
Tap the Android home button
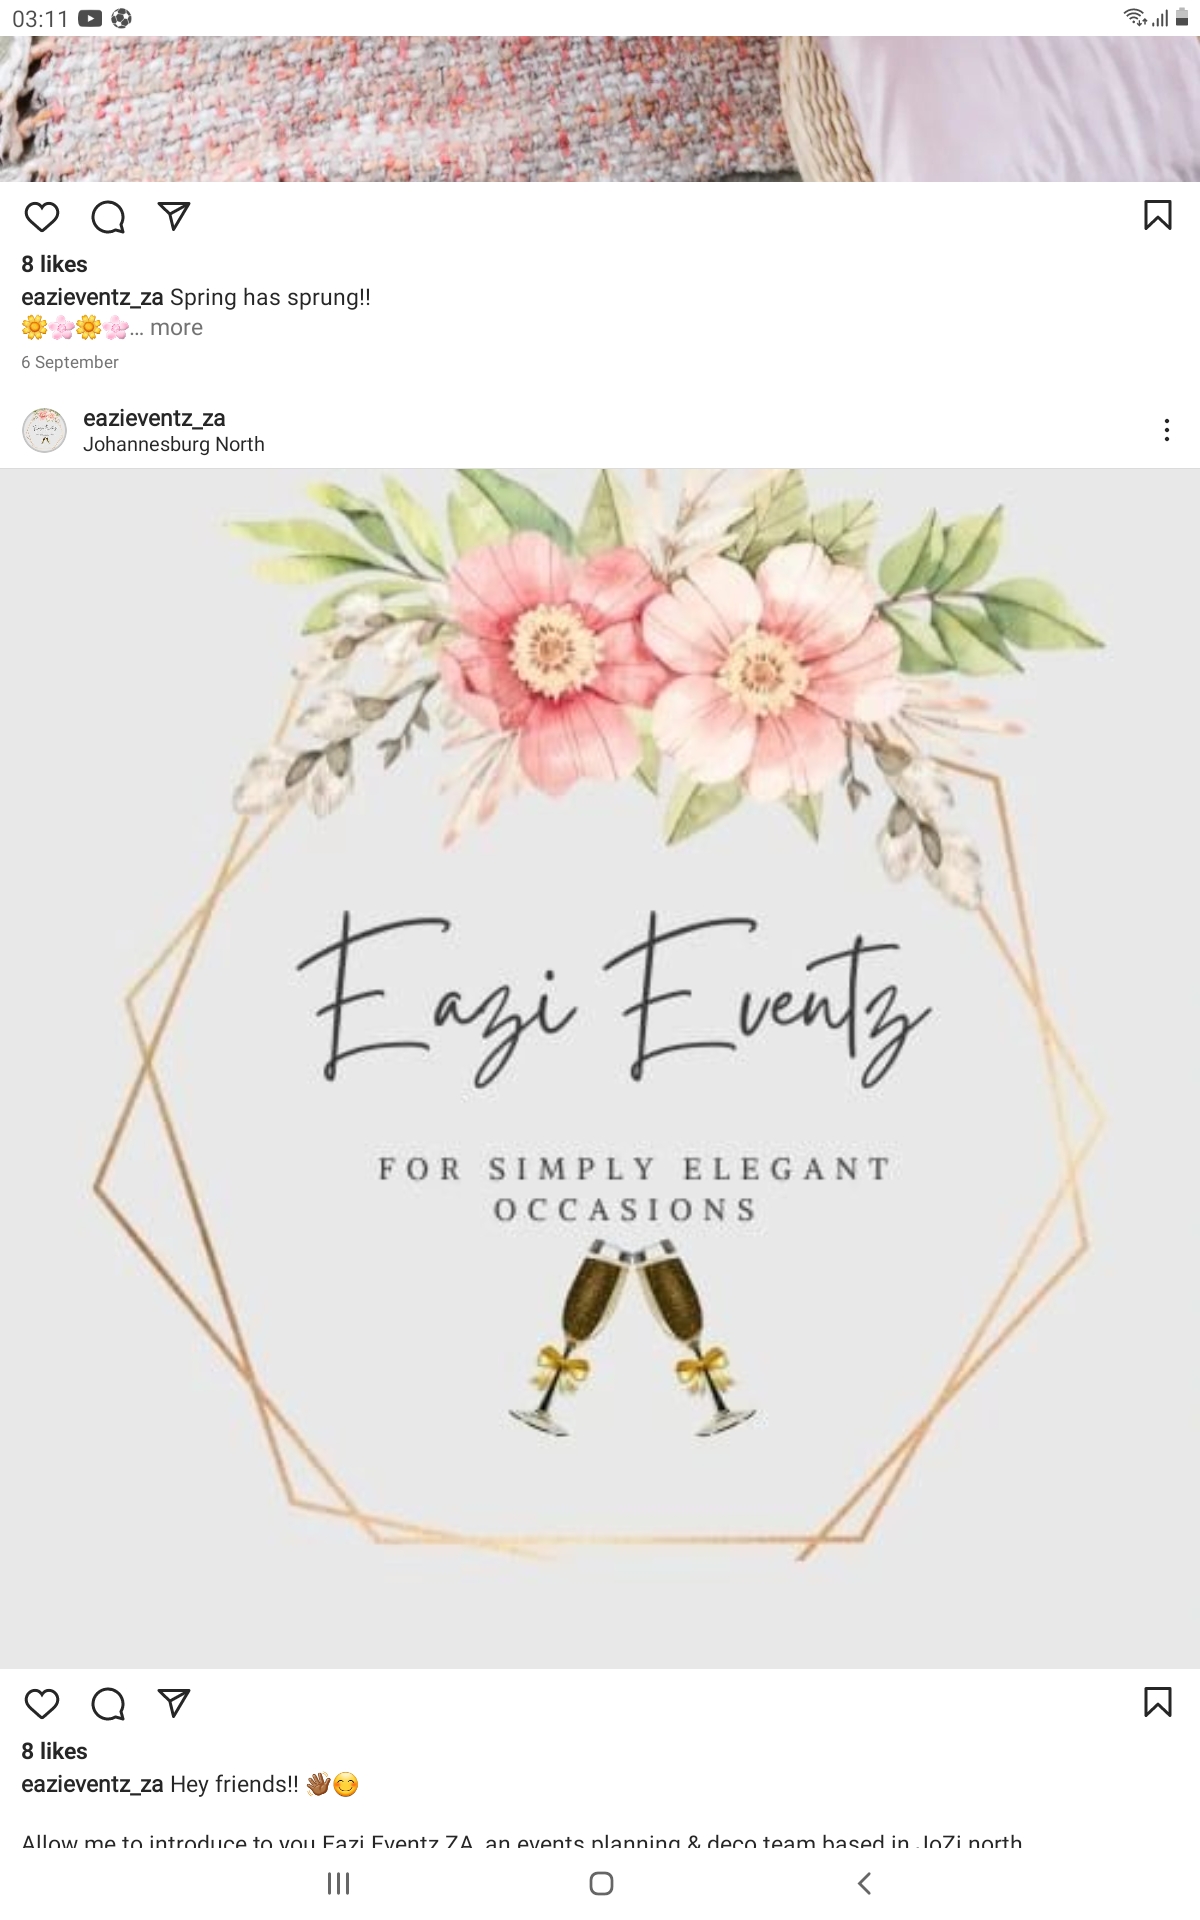(601, 1884)
